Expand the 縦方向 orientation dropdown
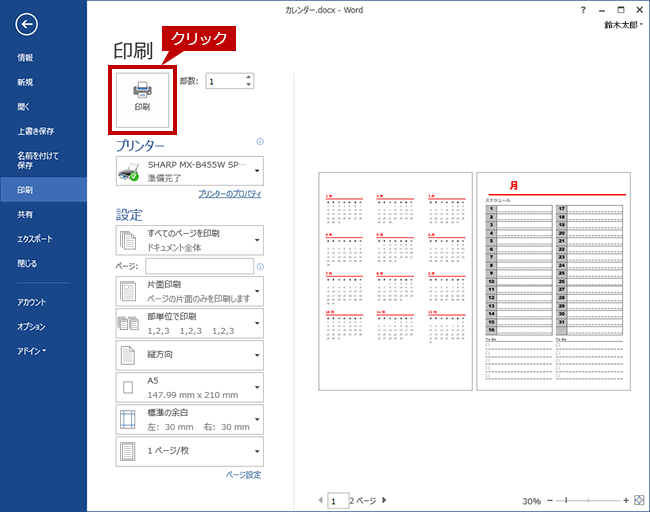The image size is (650, 512). coord(190,354)
